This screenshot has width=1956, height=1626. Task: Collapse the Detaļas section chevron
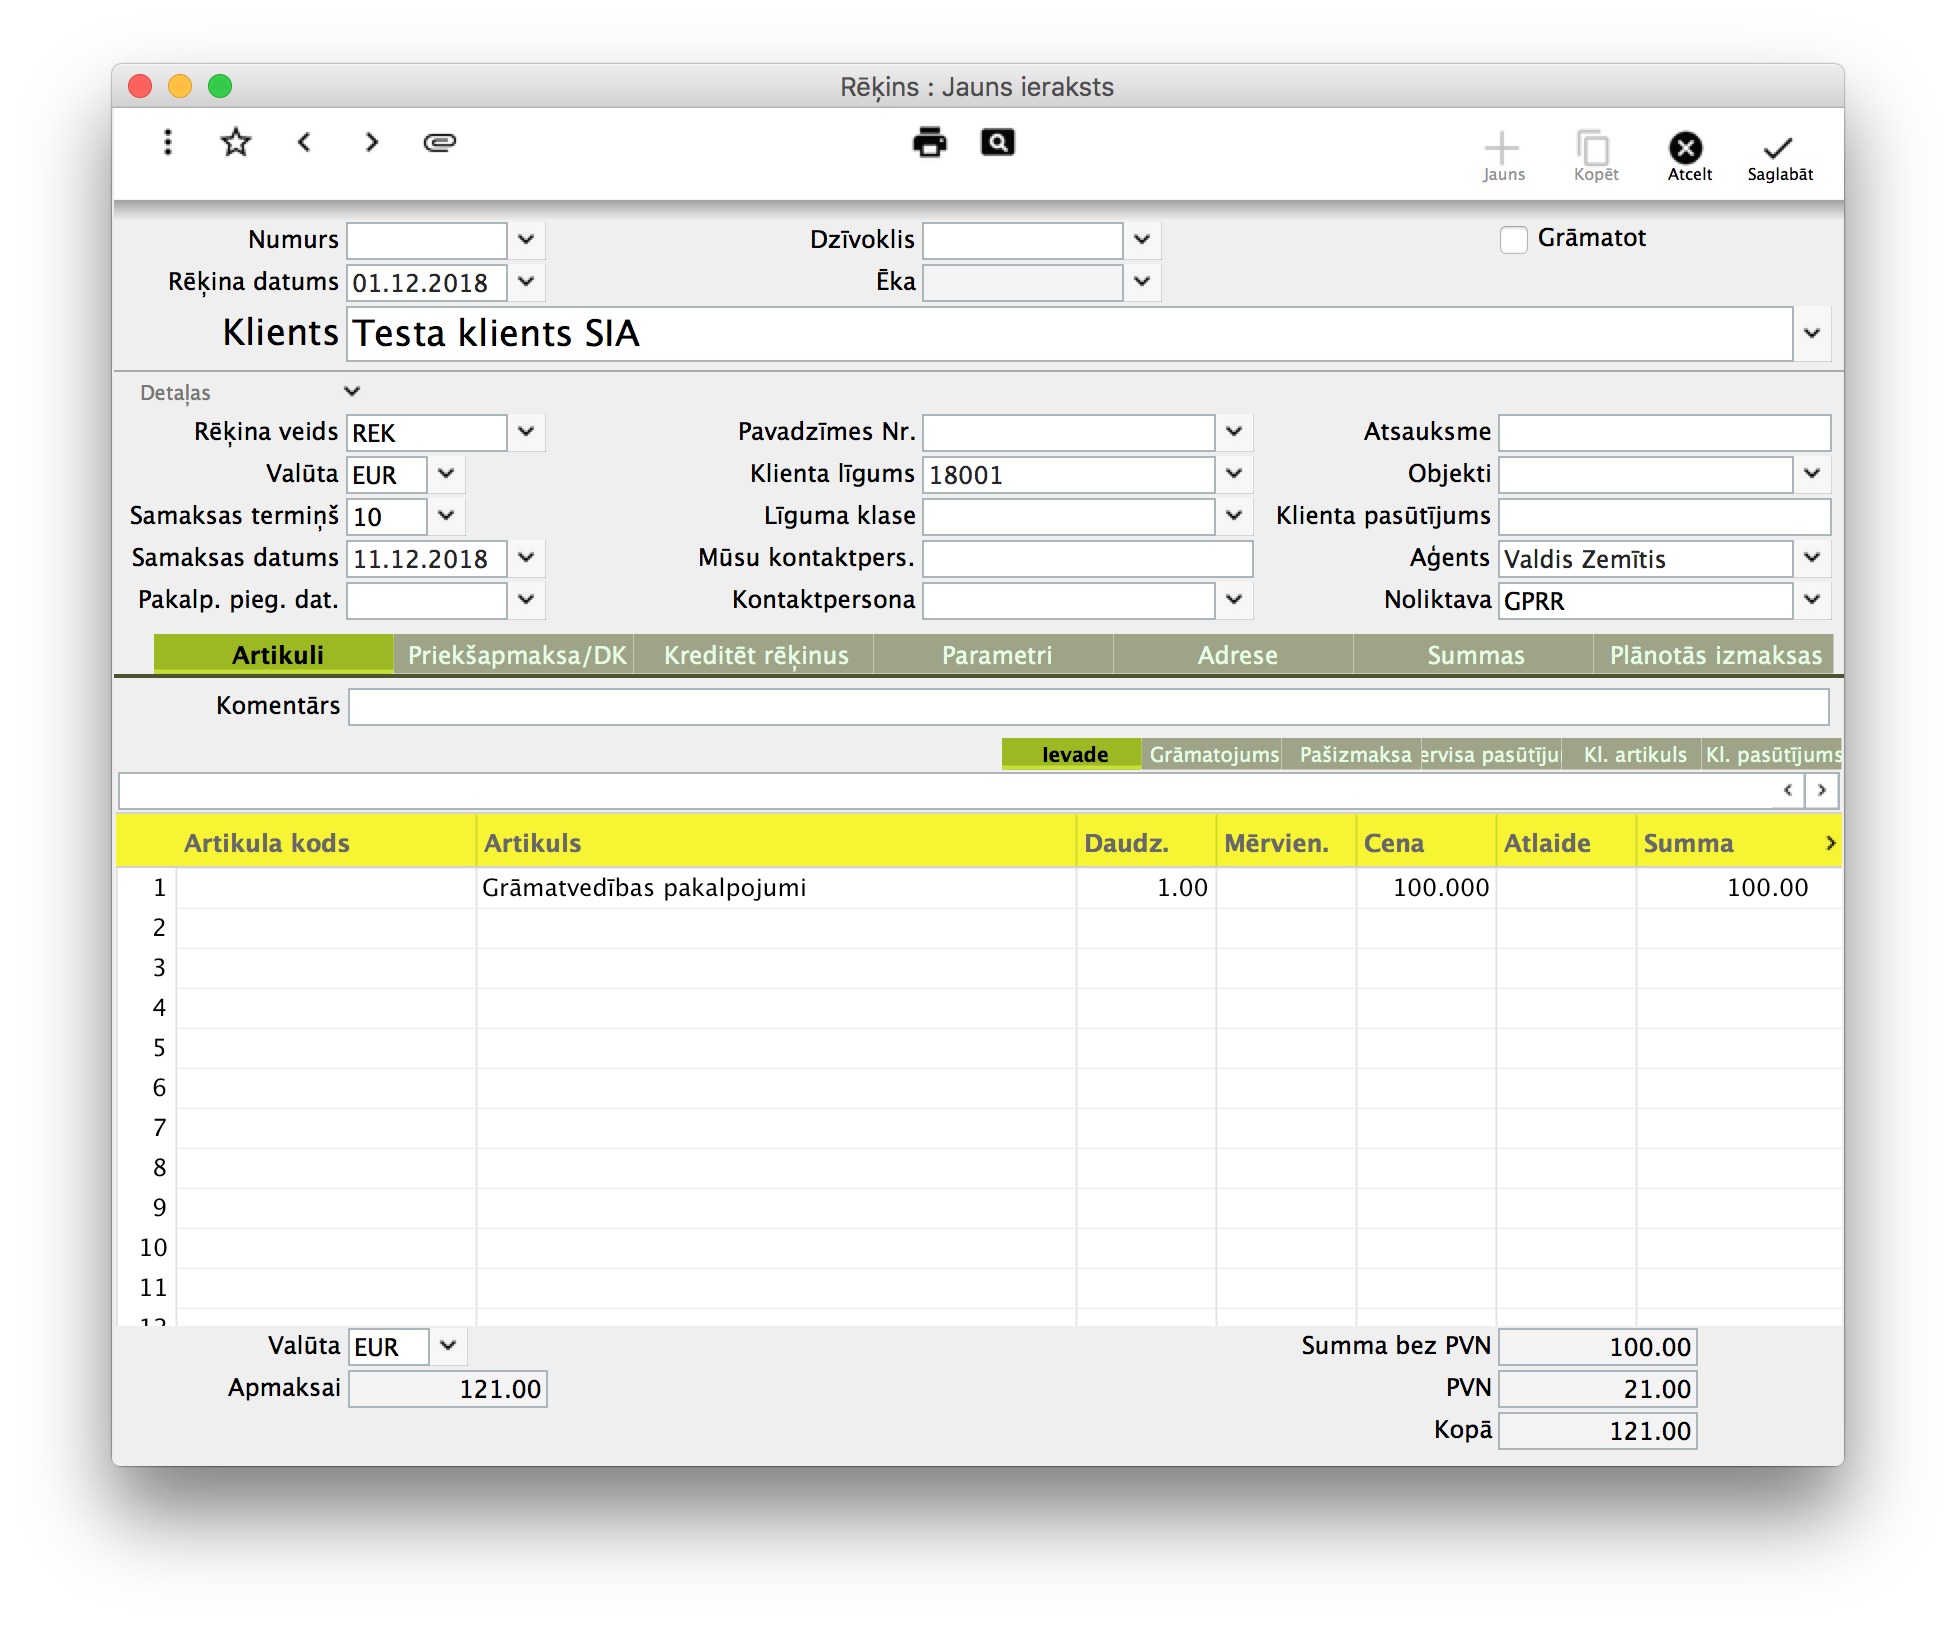click(352, 392)
